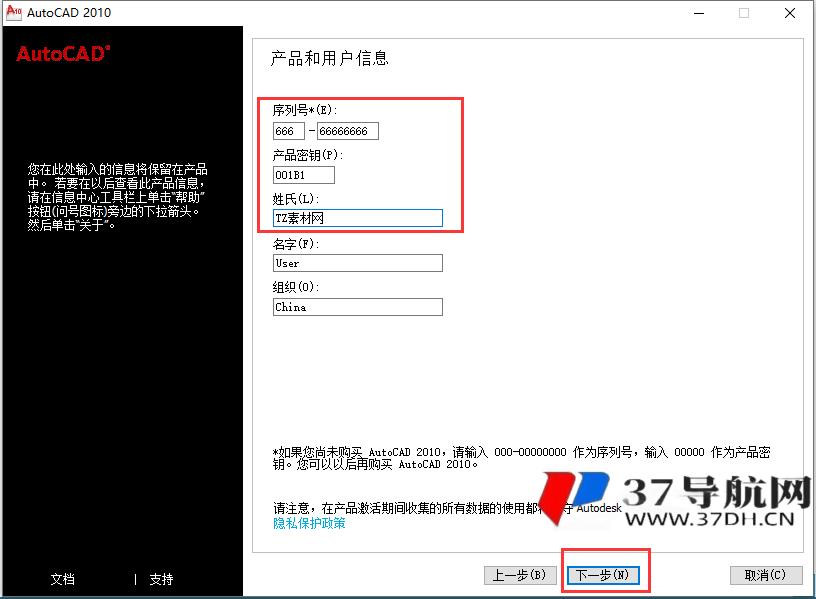Click the AutoCAD 2010 title bar icon

tap(12, 13)
